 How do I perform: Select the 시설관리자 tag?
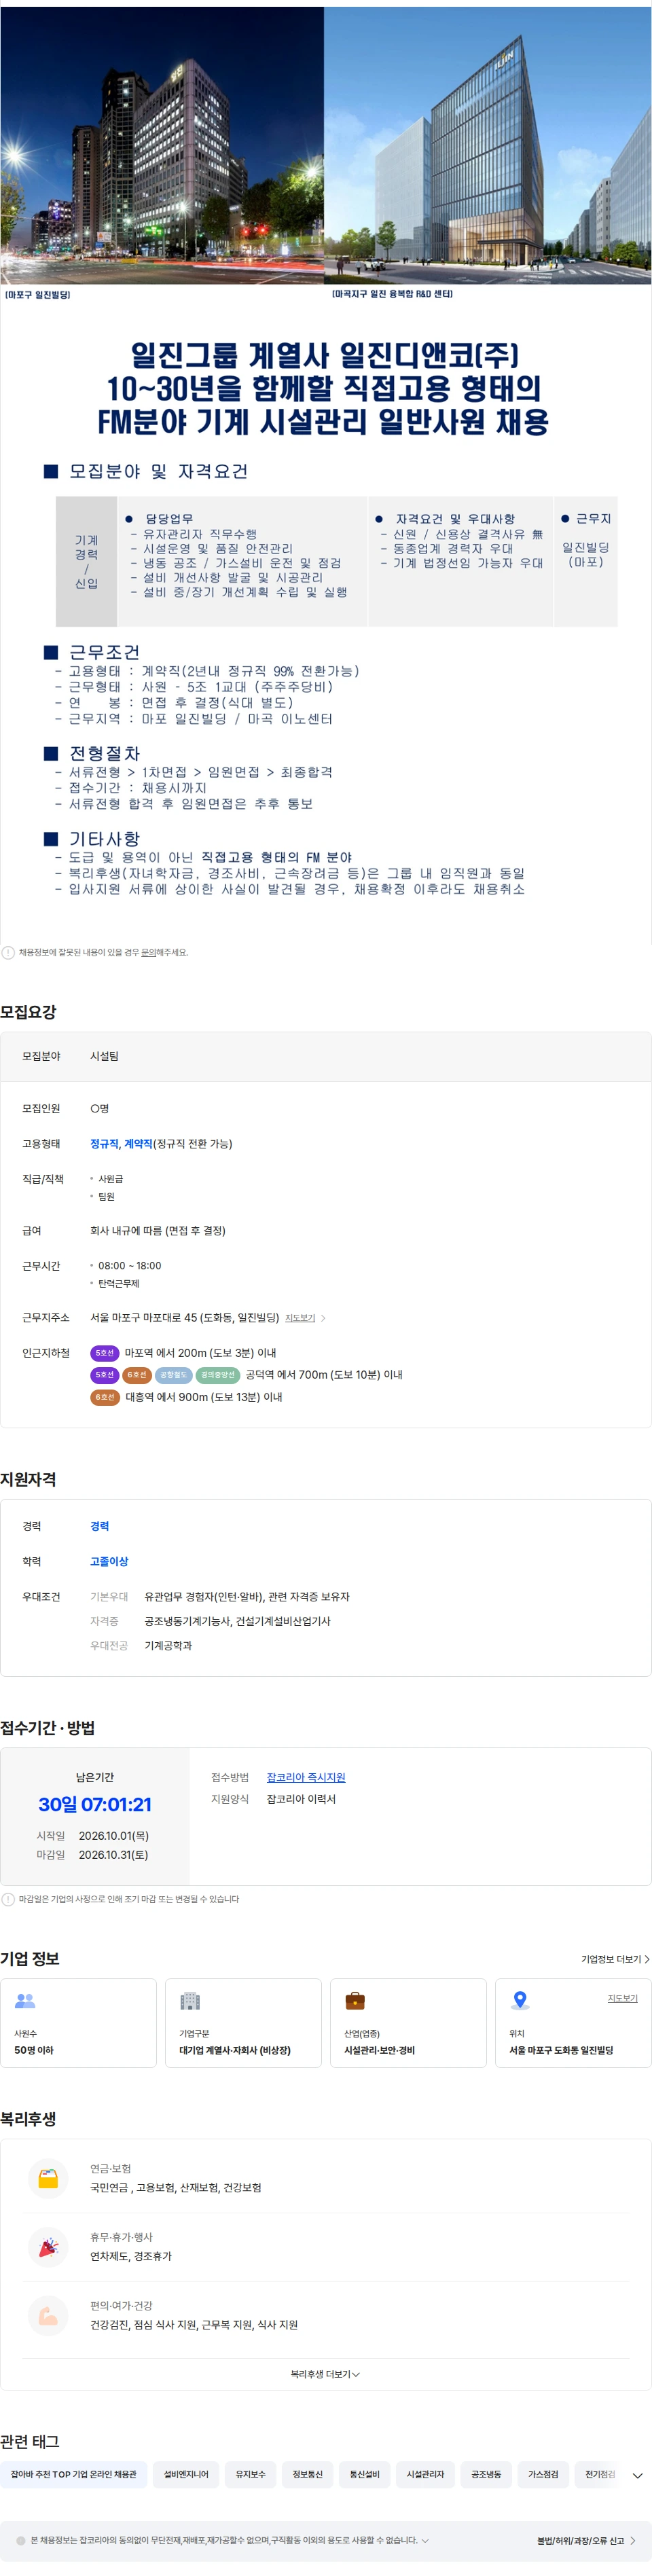(x=425, y=2474)
